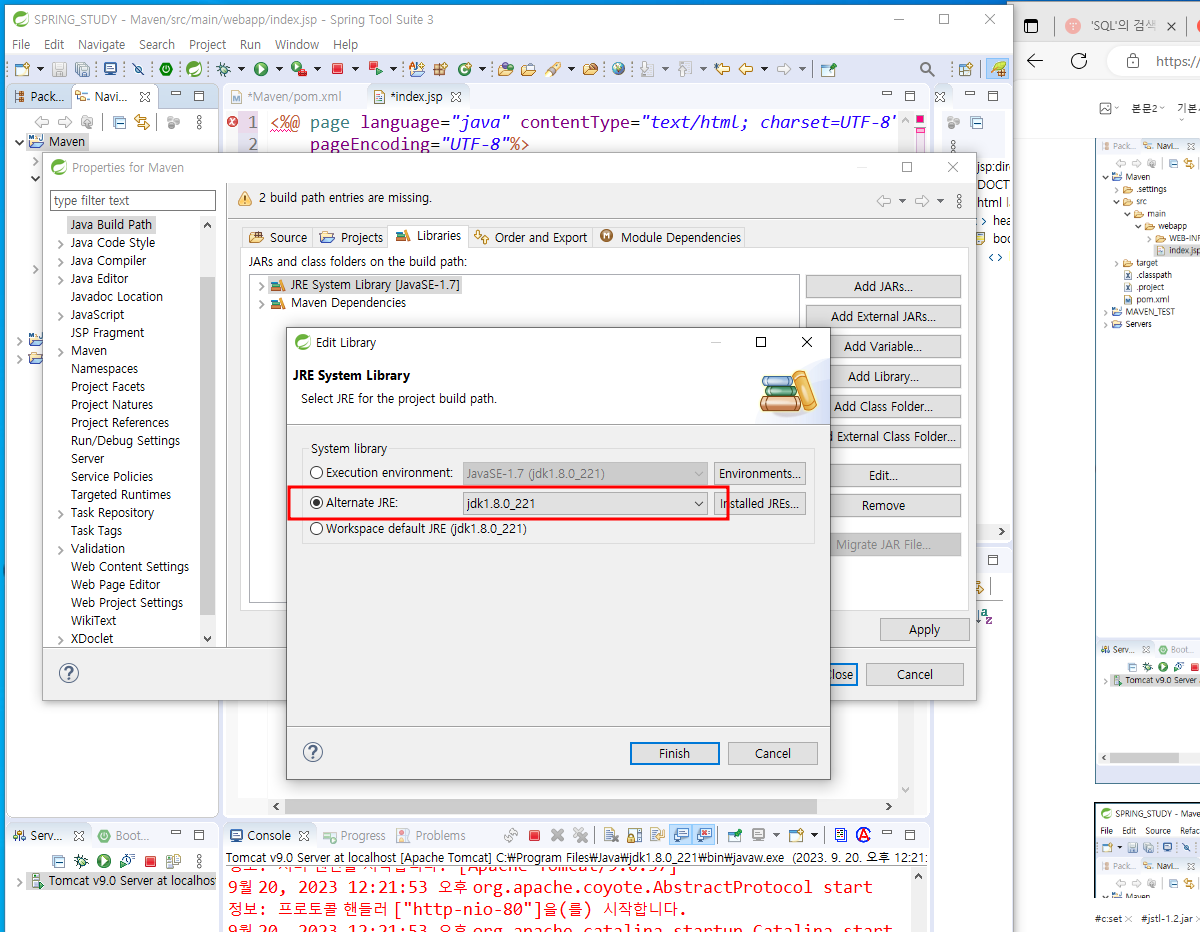Click the Remove button in Libraries tab

[883, 505]
